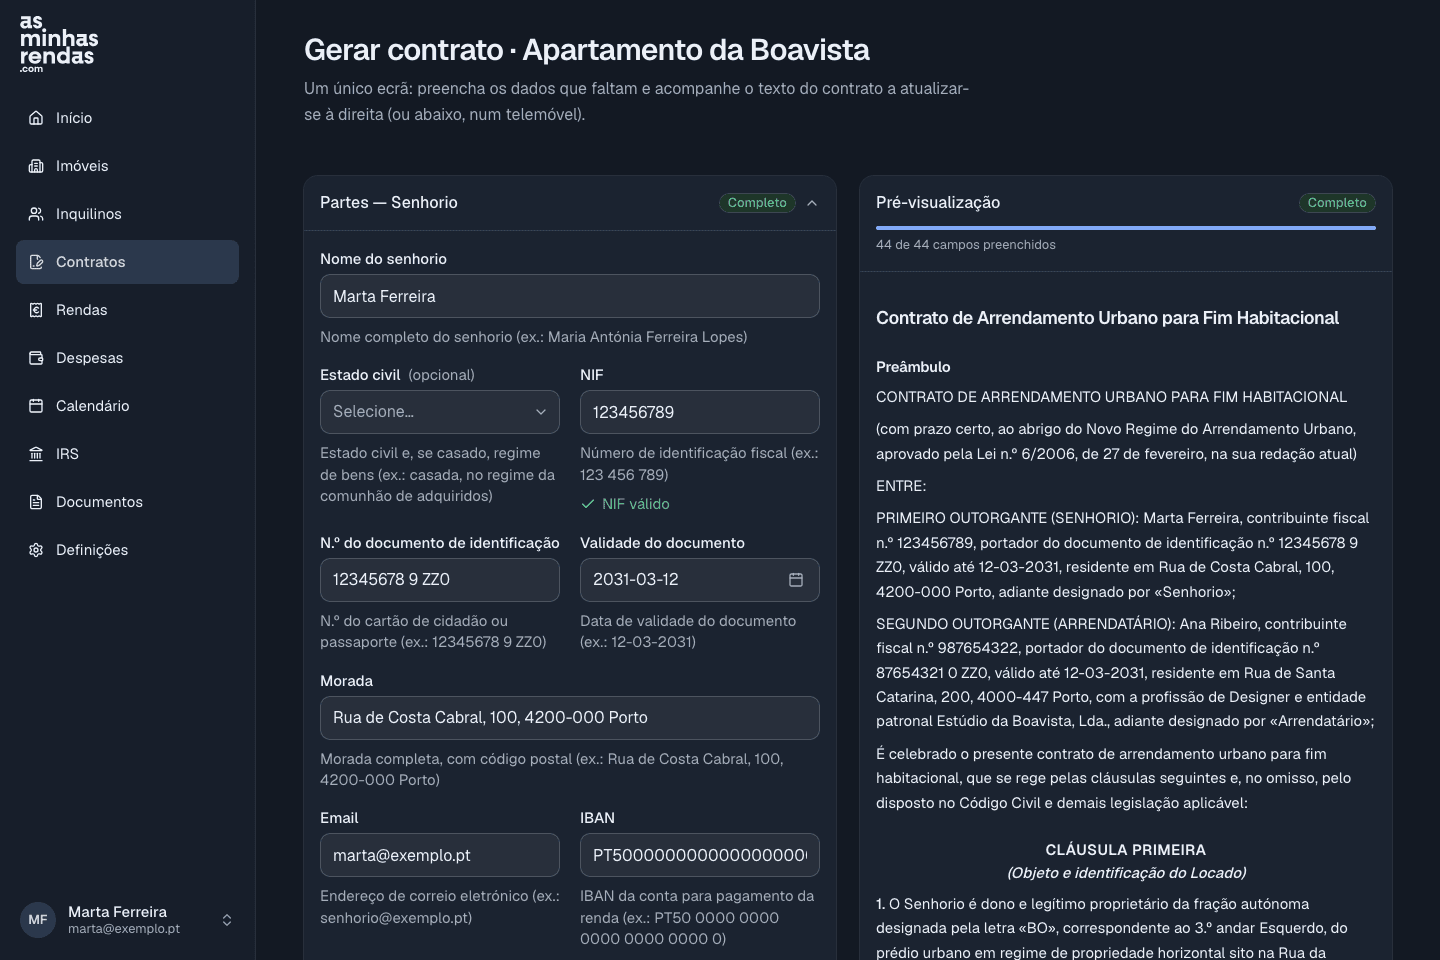Click the 'Preâmbulo' heading

coord(913,367)
